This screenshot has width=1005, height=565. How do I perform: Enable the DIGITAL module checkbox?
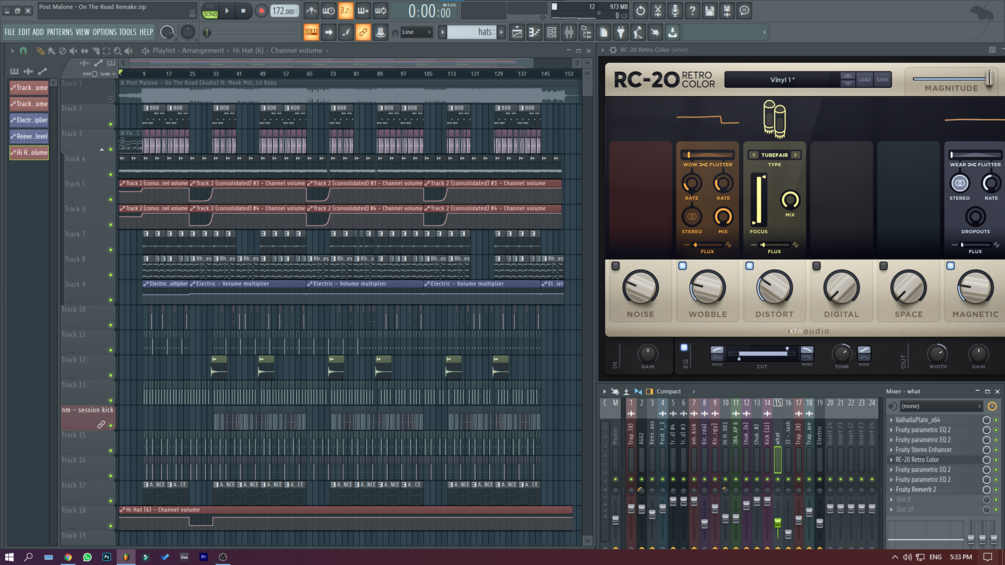pos(817,266)
